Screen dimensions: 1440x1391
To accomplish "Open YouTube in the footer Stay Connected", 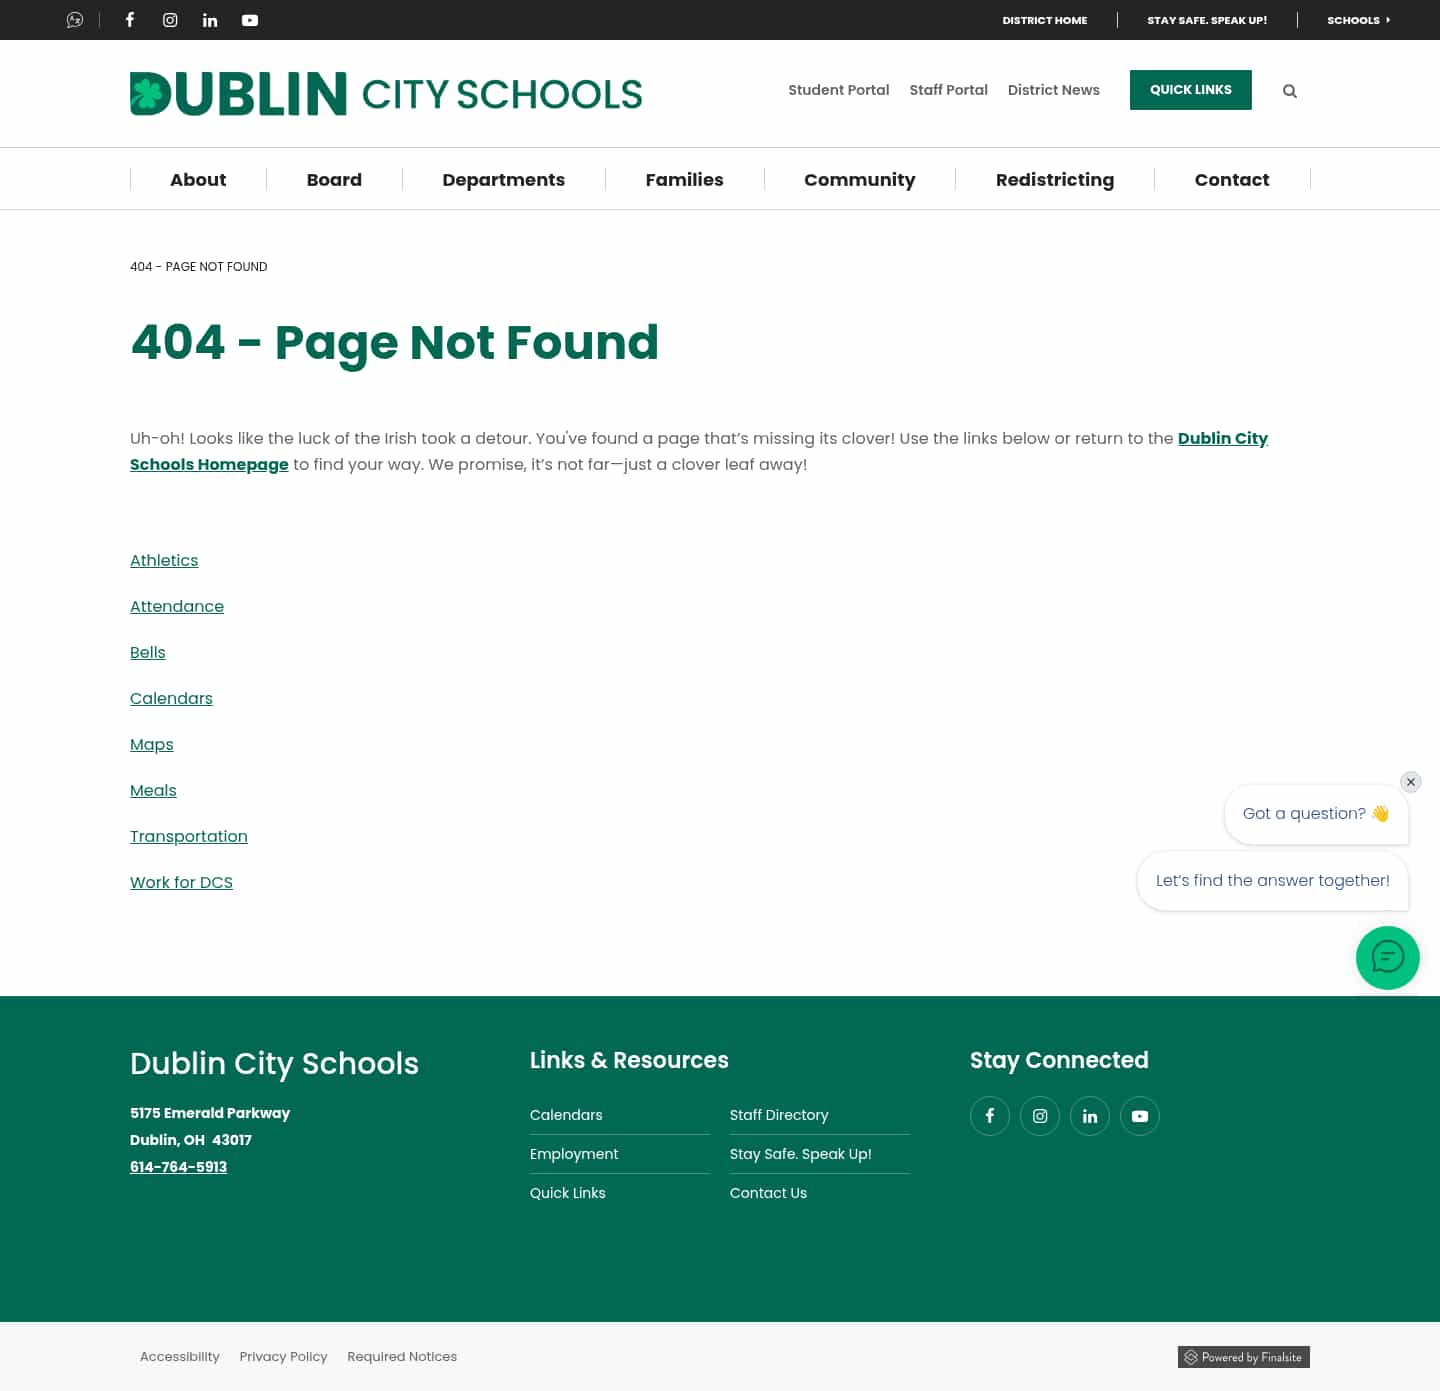I will (x=1139, y=1115).
